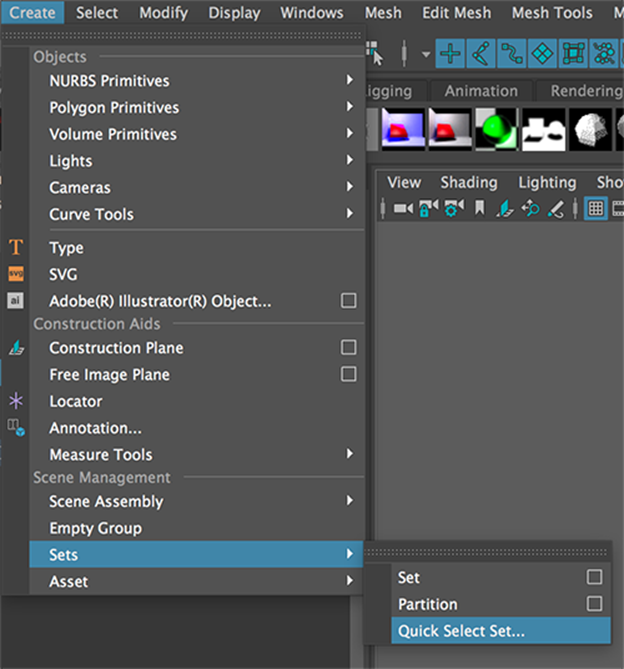Toggle the viewport grid icon
624x669 pixels.
point(595,209)
